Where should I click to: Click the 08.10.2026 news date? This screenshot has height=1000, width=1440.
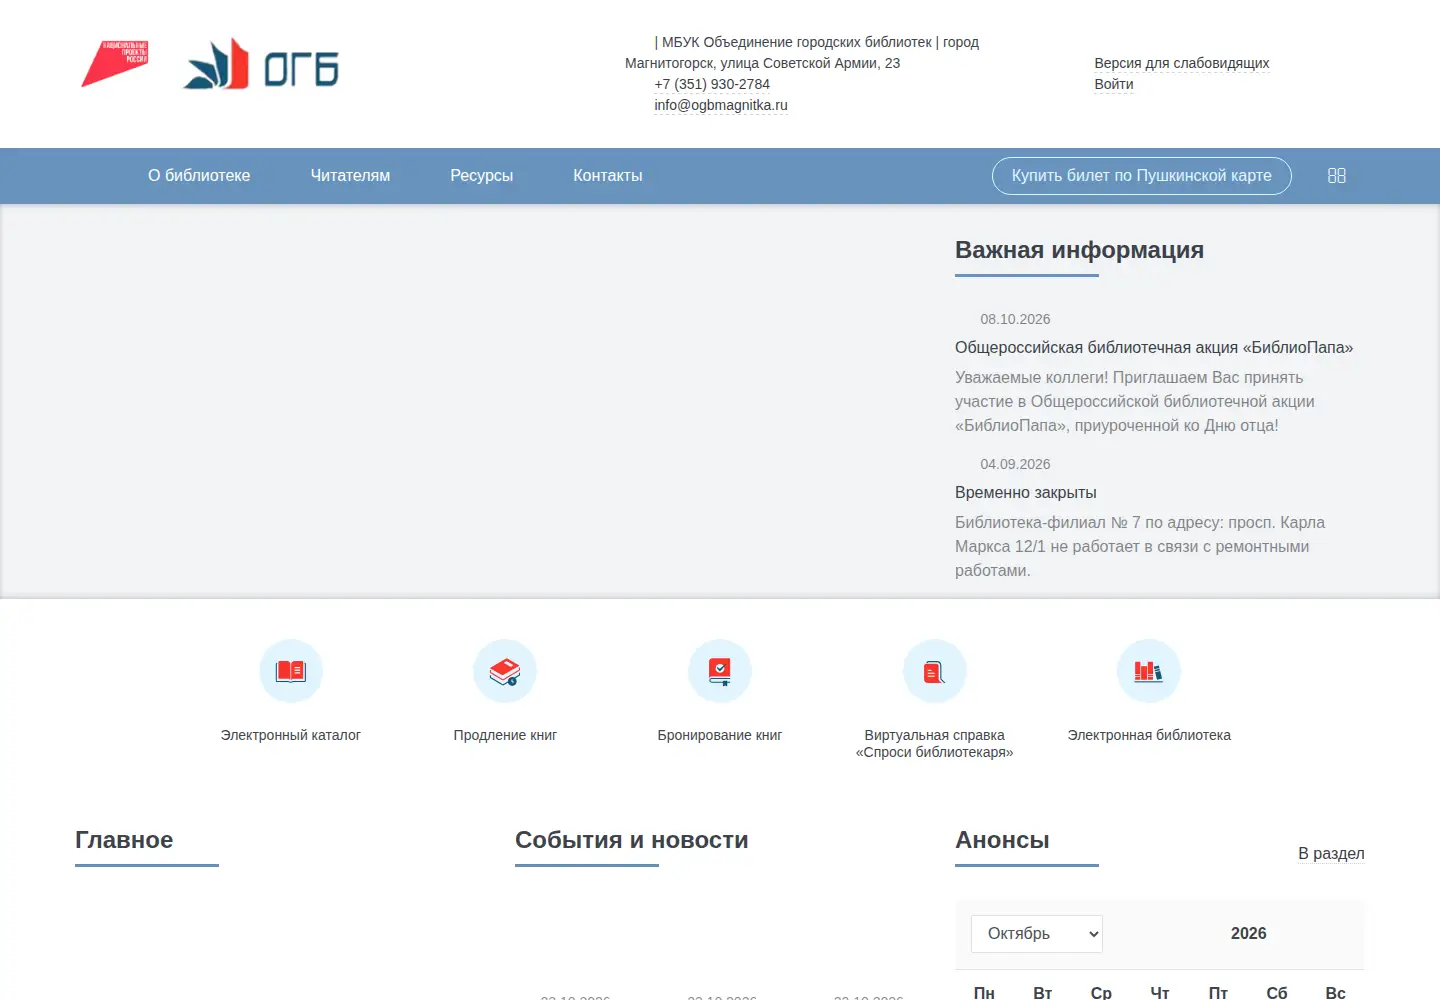point(1015,319)
